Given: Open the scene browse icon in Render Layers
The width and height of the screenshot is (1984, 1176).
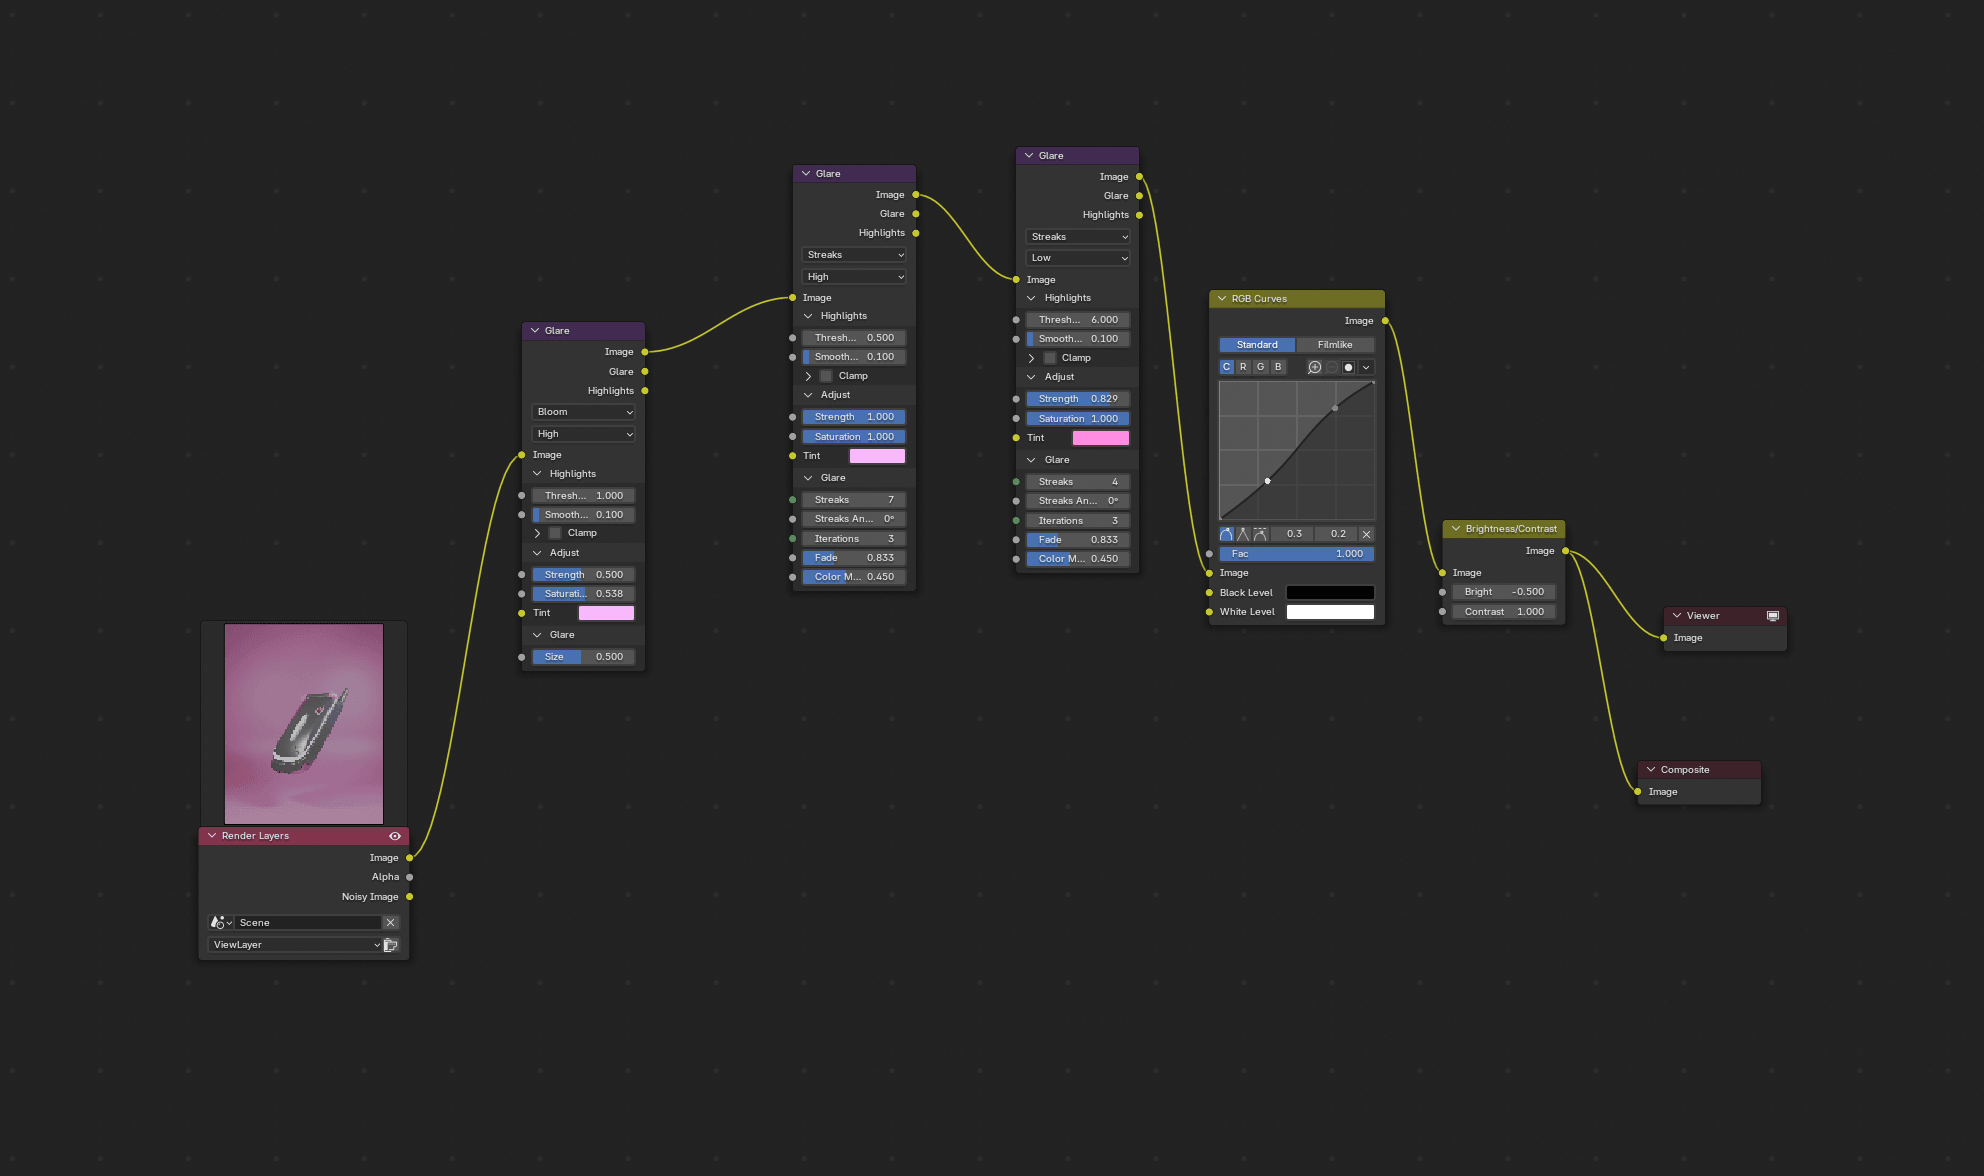Looking at the screenshot, I should click(x=221, y=923).
